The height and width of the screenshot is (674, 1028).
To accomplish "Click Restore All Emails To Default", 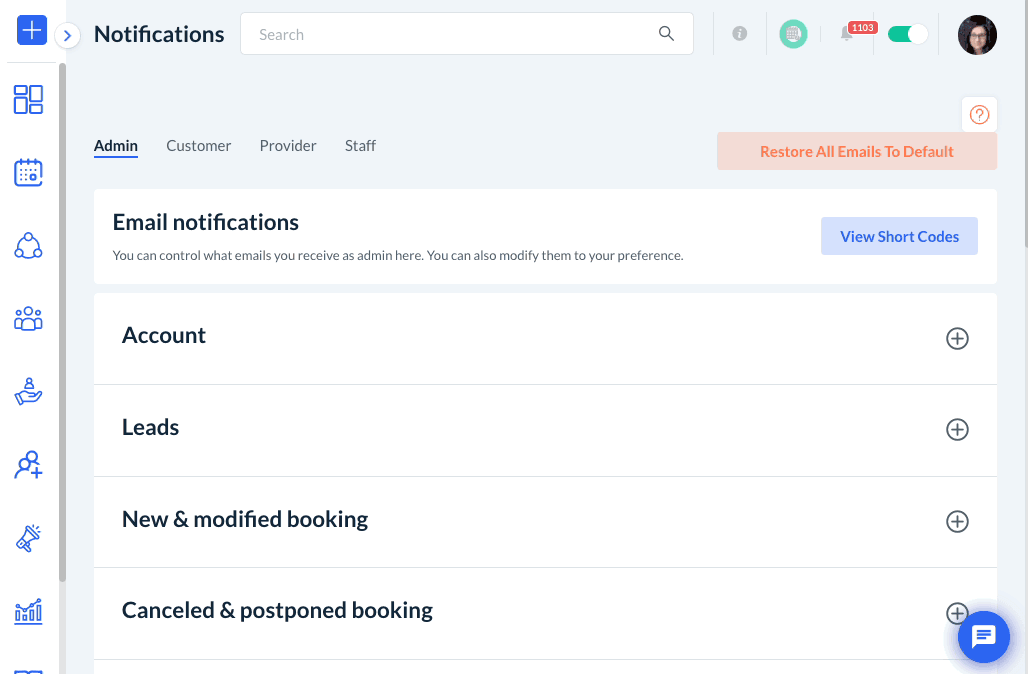I will point(857,152).
